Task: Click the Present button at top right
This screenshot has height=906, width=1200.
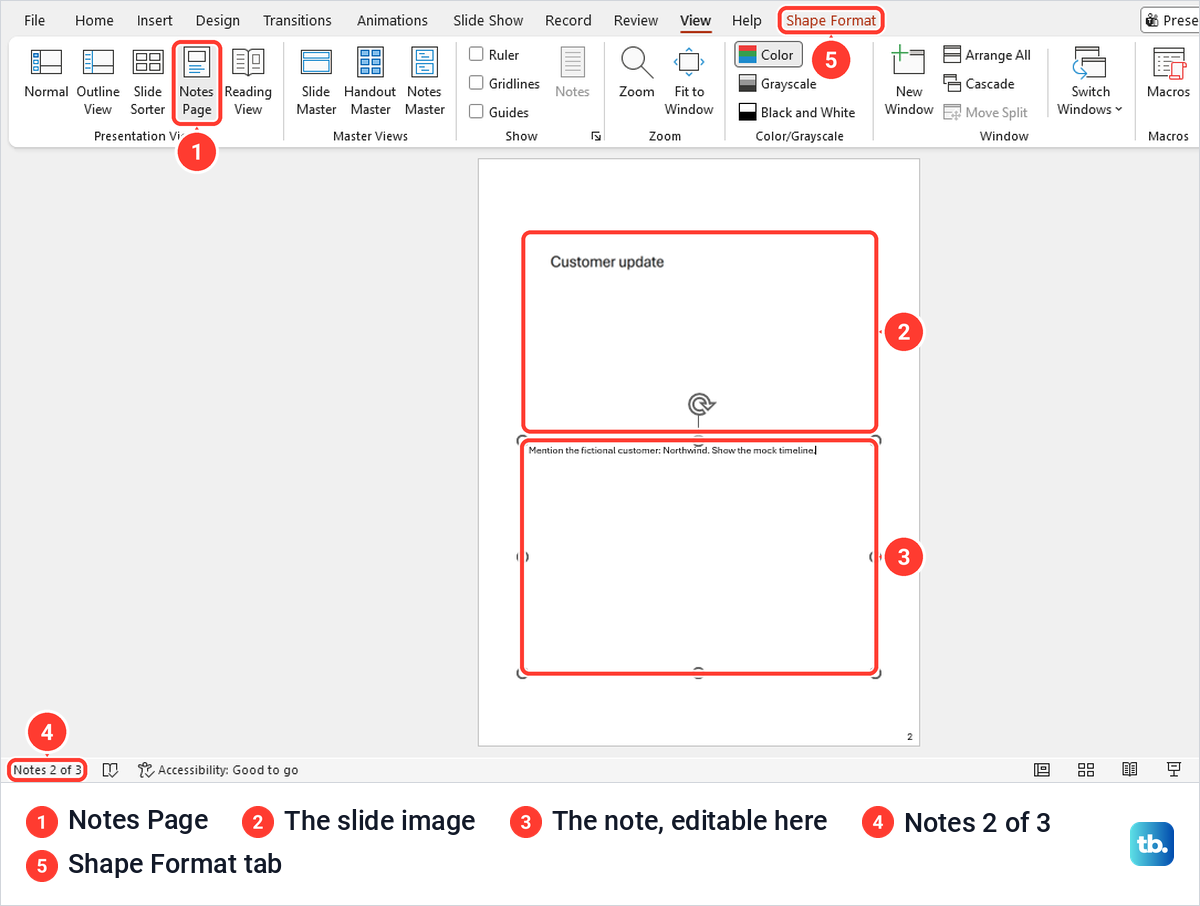Action: (x=1171, y=20)
